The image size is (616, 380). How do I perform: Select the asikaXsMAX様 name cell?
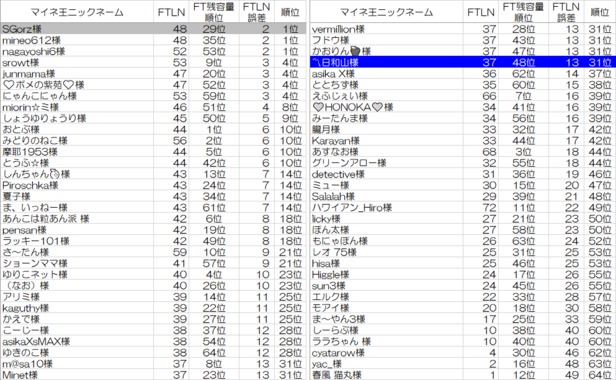point(77,341)
